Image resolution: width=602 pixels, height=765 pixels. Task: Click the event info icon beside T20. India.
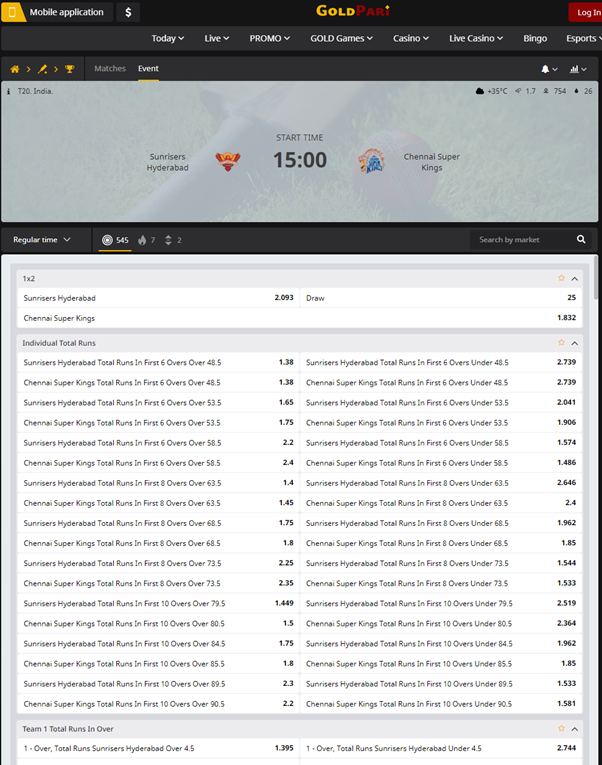(8, 91)
